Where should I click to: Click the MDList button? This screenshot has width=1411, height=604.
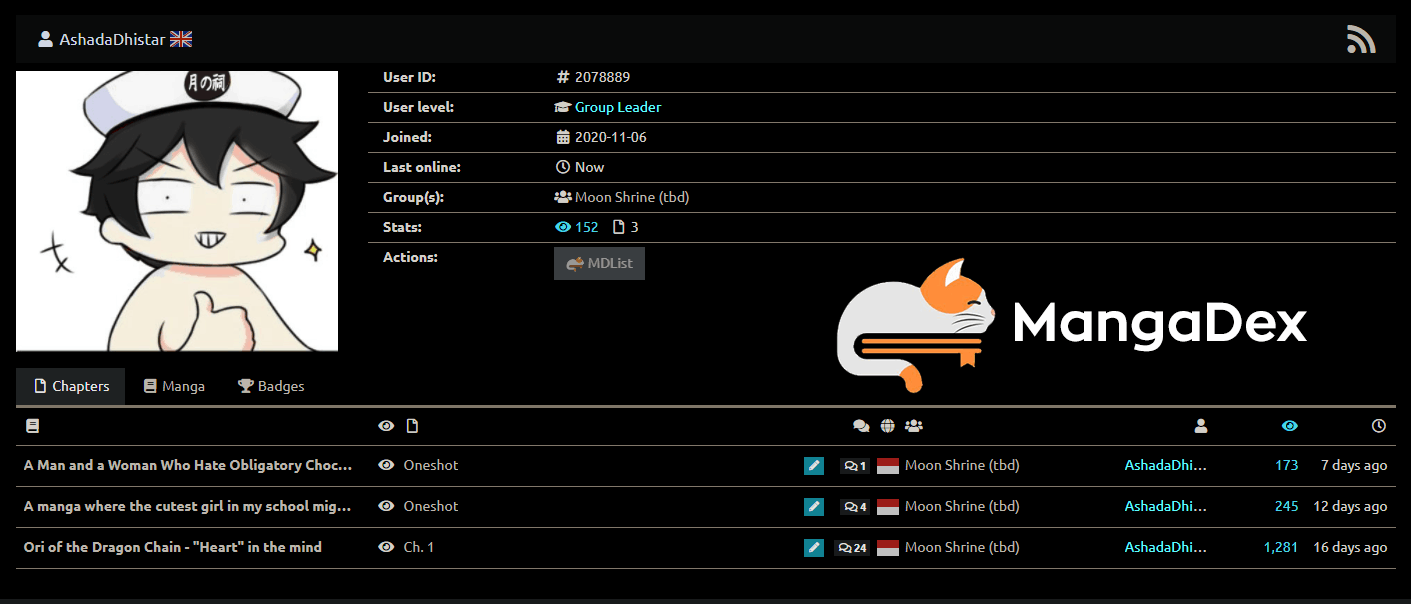(x=599, y=264)
